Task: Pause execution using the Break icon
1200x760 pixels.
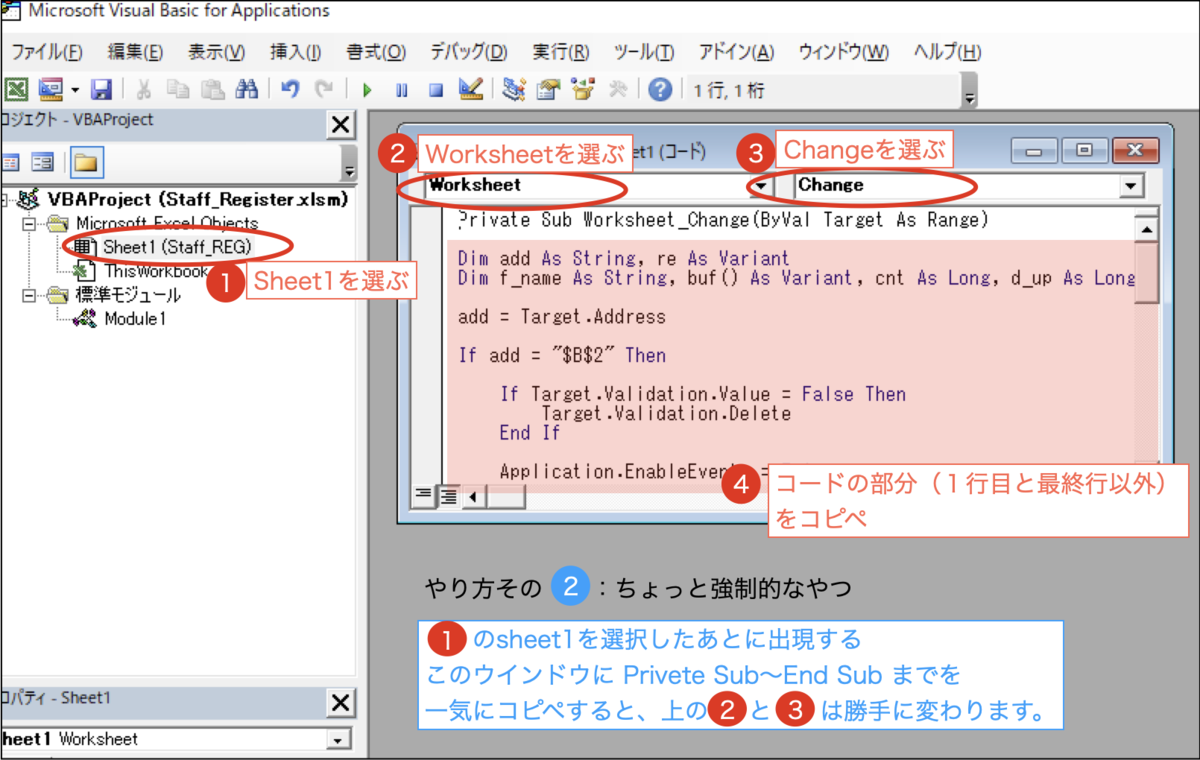Action: pos(400,89)
